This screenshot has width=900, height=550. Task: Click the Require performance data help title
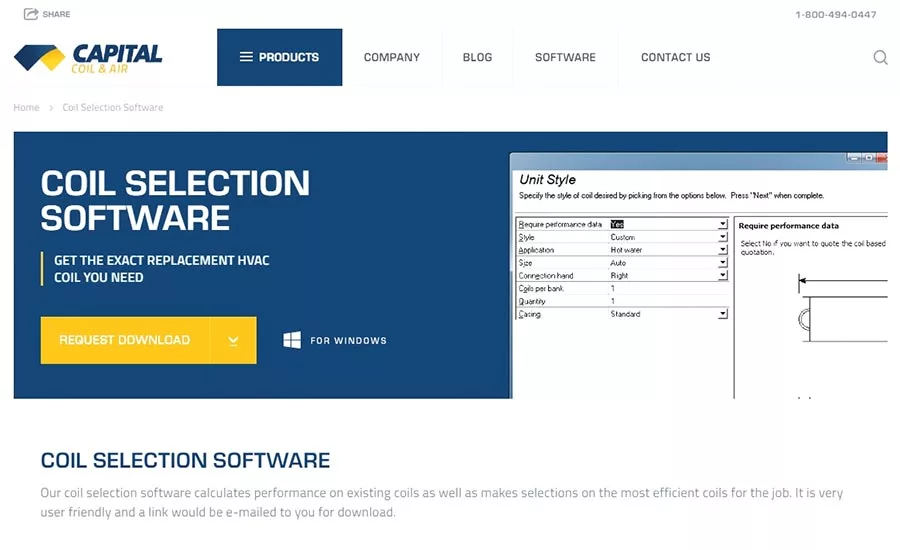pyautogui.click(x=788, y=226)
